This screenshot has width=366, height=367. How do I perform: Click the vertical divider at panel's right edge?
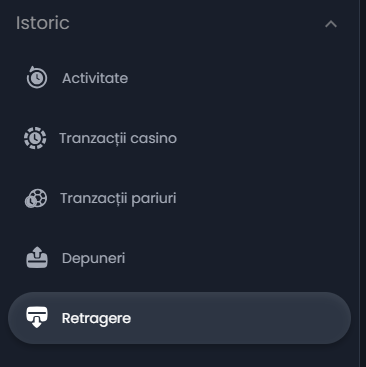360,183
